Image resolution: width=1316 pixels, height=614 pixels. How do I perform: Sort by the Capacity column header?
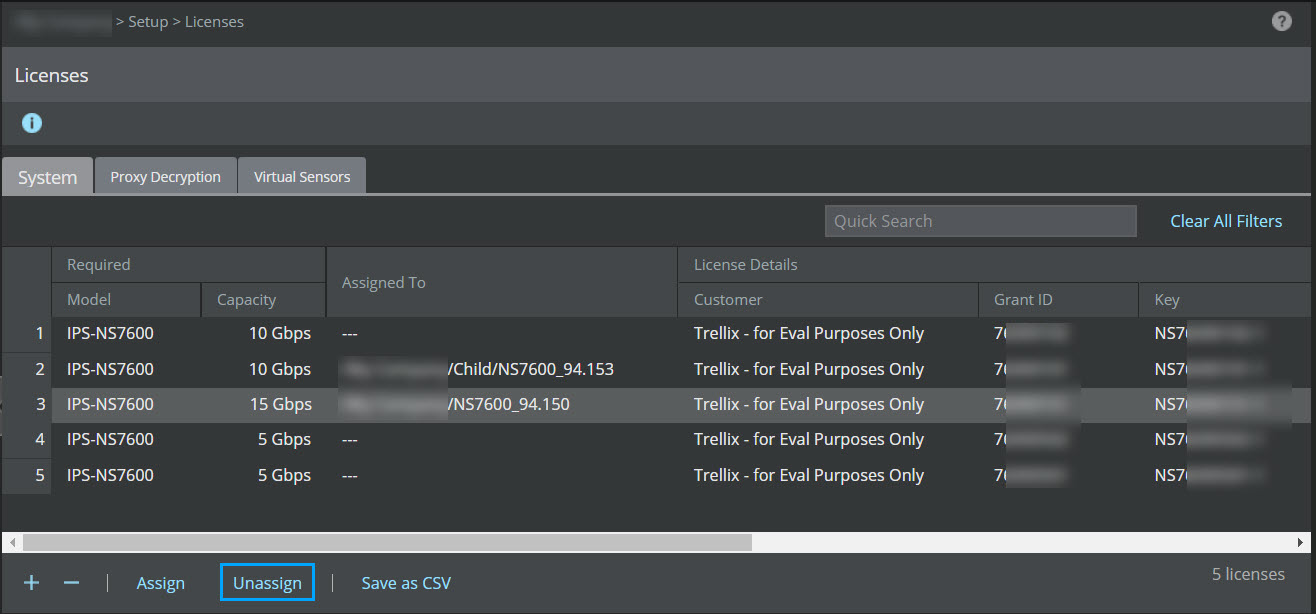point(264,299)
